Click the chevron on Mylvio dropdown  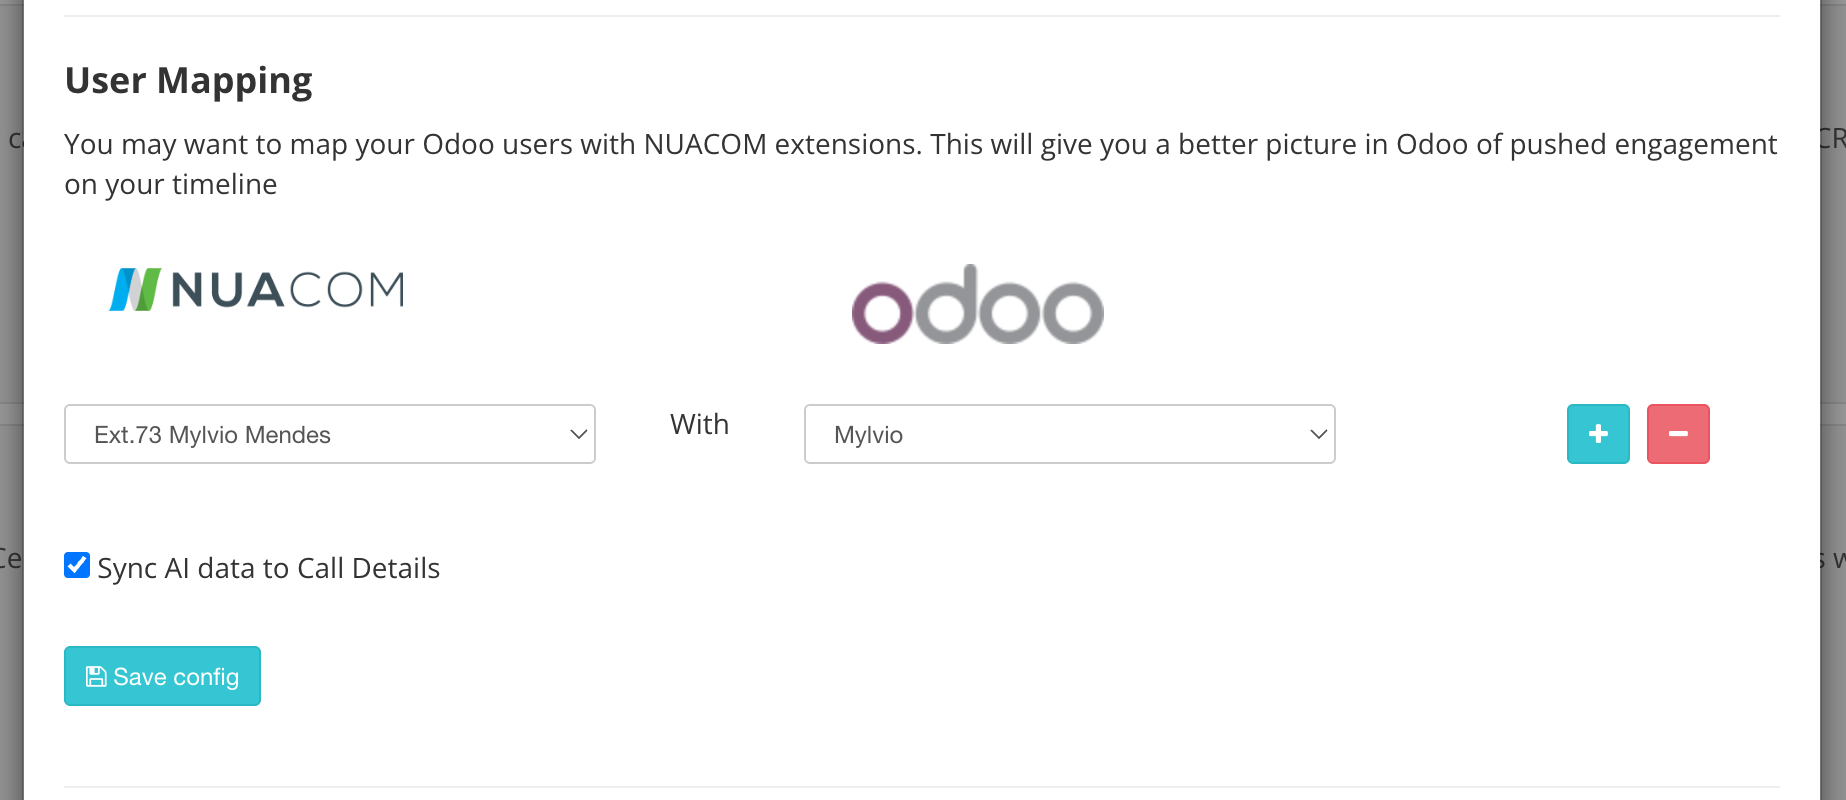[x=1318, y=434]
